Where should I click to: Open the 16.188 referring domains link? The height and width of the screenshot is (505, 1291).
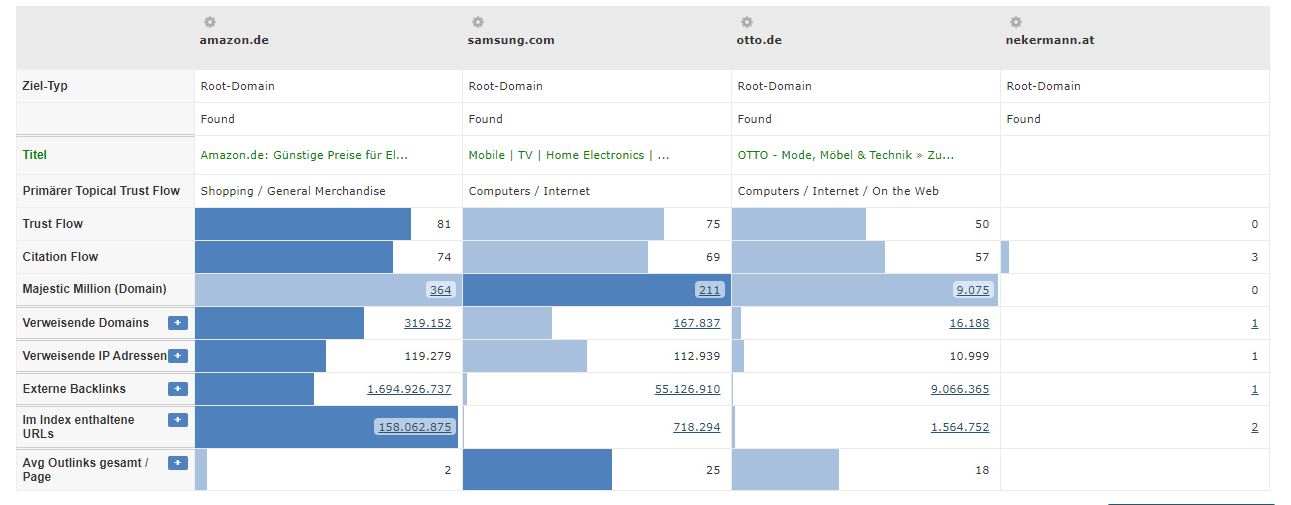(970, 323)
